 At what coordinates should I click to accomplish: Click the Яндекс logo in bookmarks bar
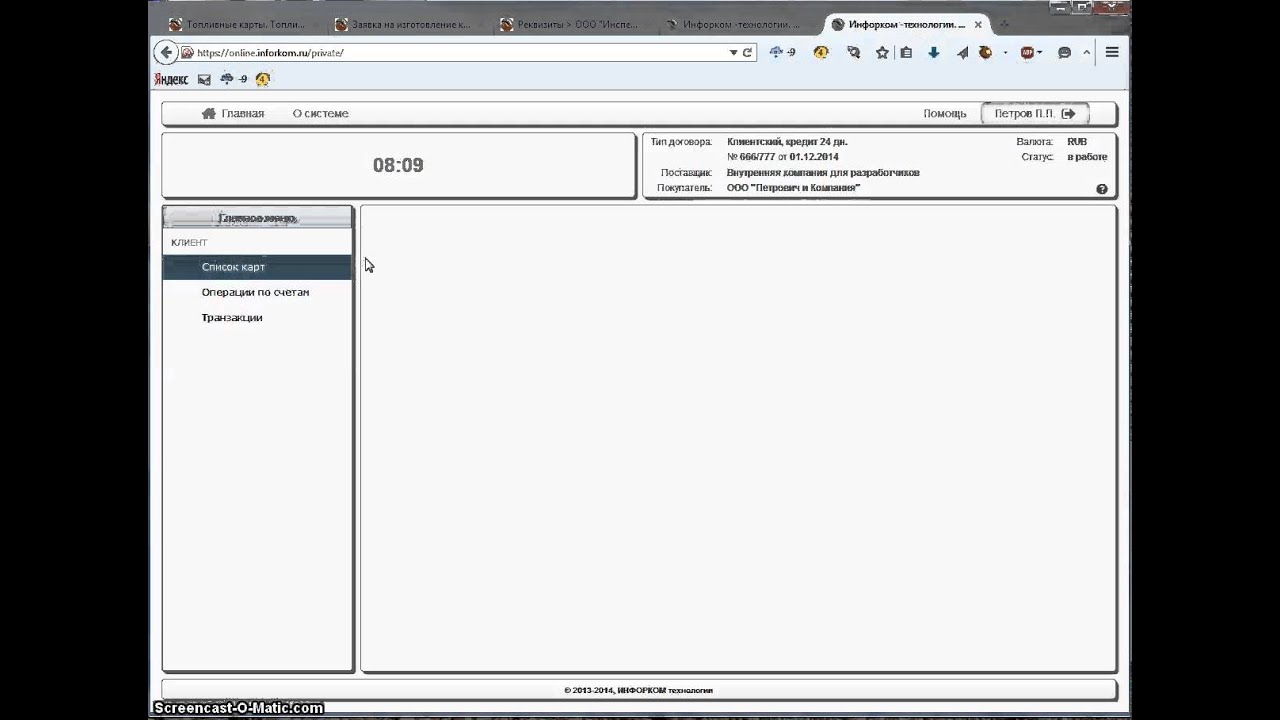point(171,79)
